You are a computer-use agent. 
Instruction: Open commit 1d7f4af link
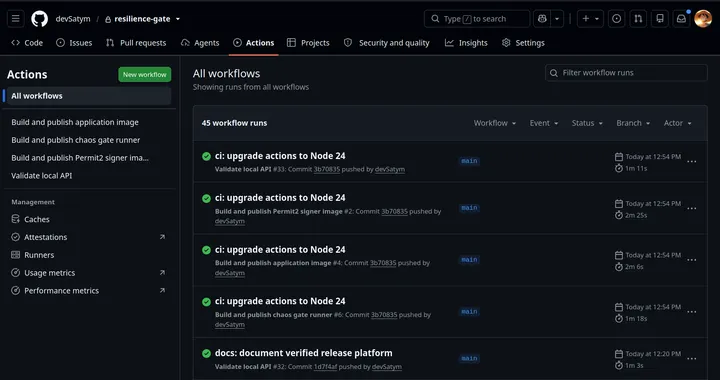pyautogui.click(x=325, y=367)
